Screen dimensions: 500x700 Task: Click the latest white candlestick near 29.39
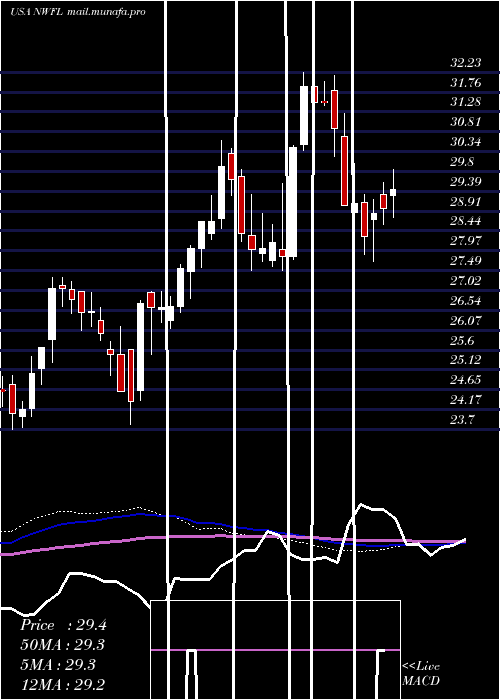[x=393, y=192]
